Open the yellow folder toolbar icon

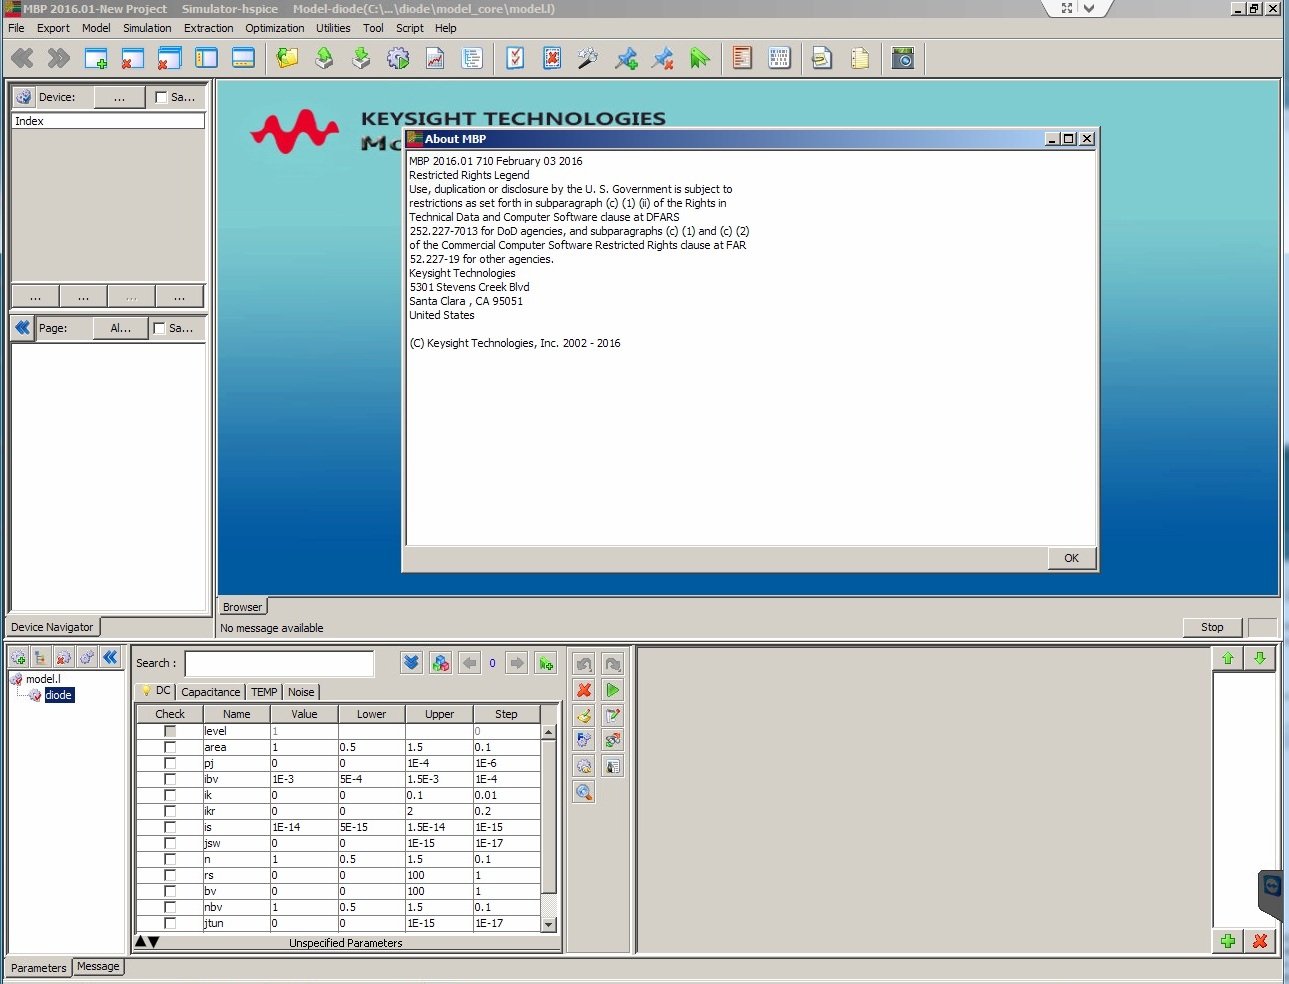coord(288,58)
